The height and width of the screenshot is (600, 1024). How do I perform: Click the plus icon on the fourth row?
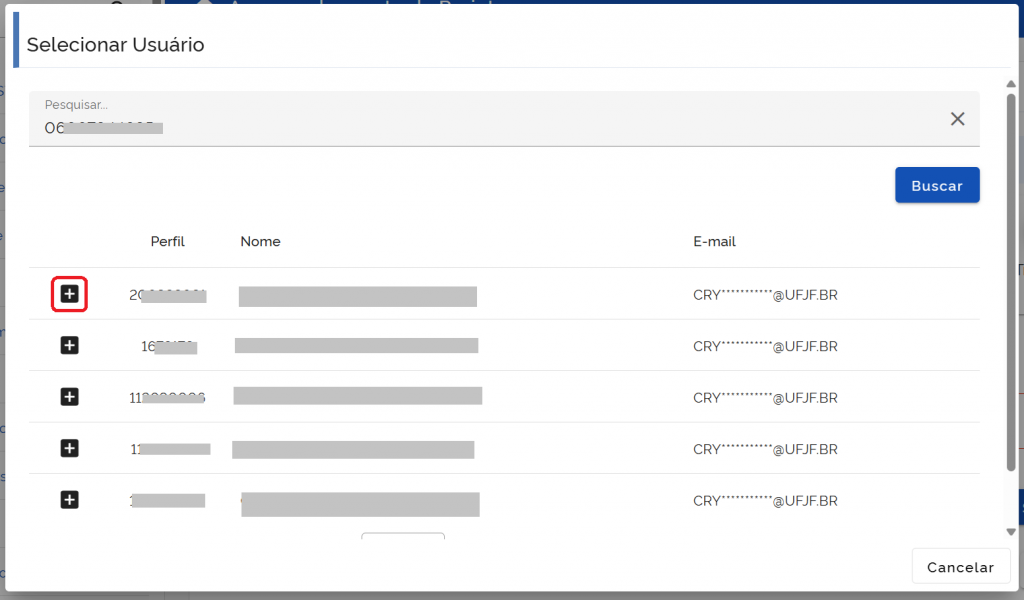(69, 448)
